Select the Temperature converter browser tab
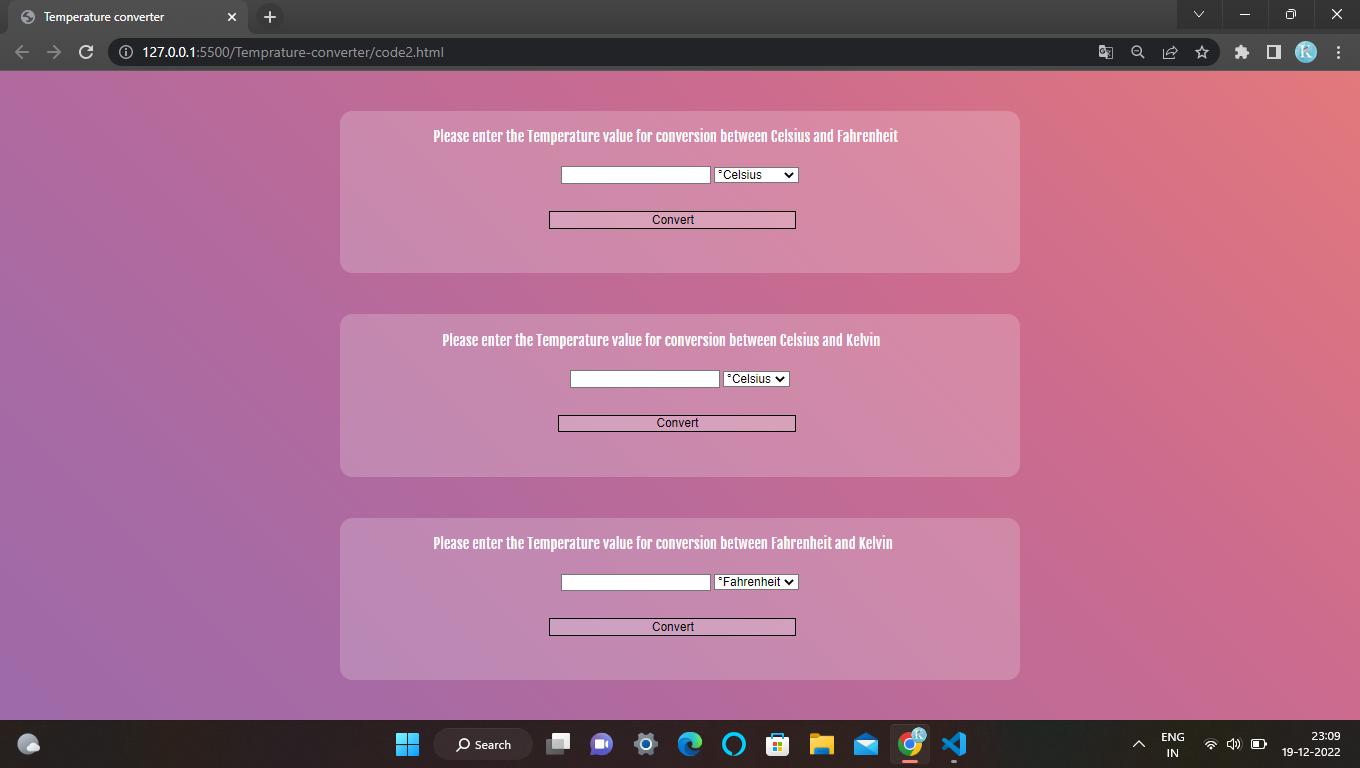 point(120,17)
